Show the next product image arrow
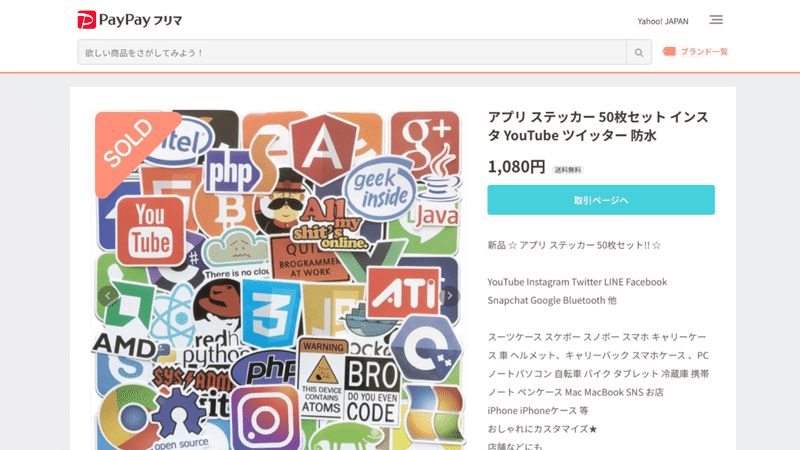Image resolution: width=800 pixels, height=450 pixels. coord(449,295)
